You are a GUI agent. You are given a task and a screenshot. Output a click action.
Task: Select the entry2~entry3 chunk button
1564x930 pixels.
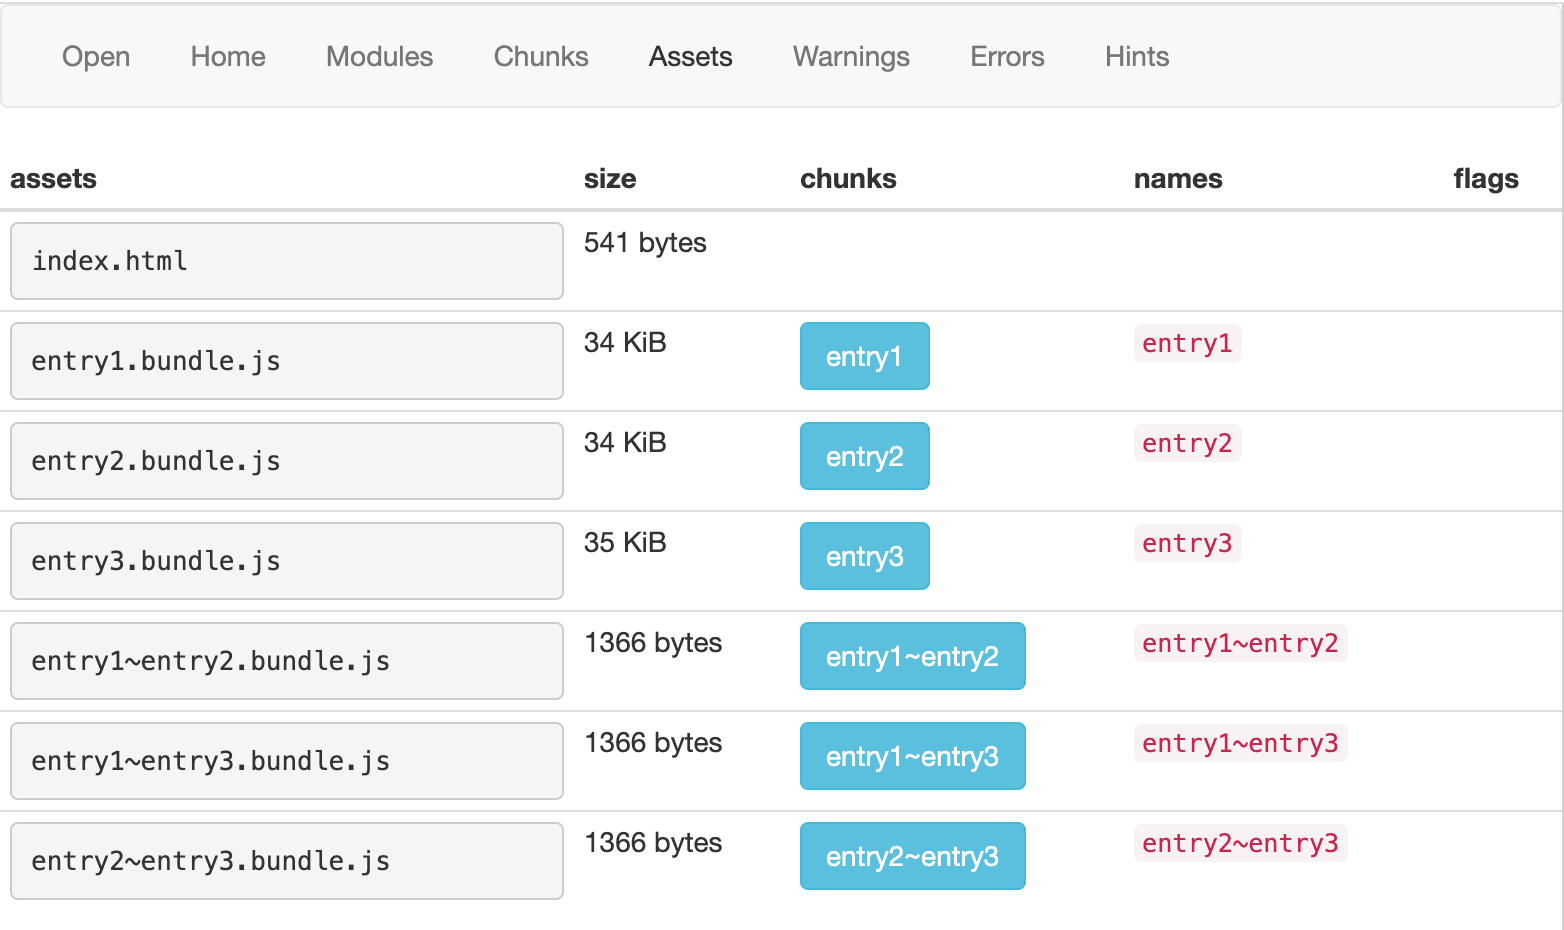pyautogui.click(x=912, y=856)
